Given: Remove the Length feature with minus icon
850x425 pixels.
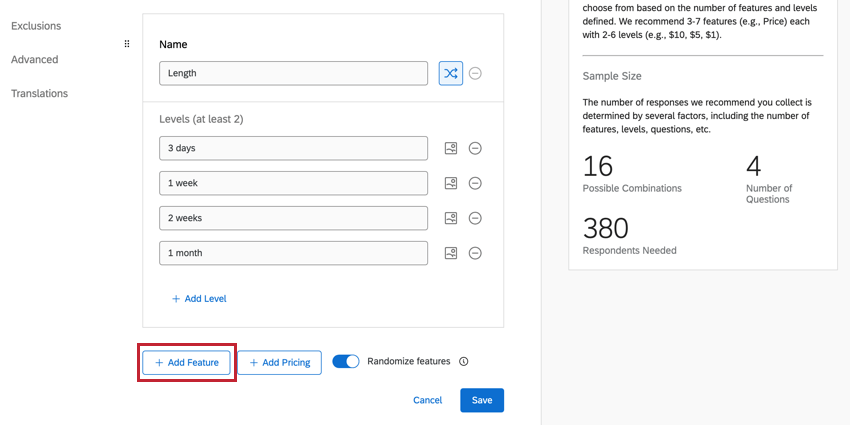Looking at the screenshot, I should 476,73.
